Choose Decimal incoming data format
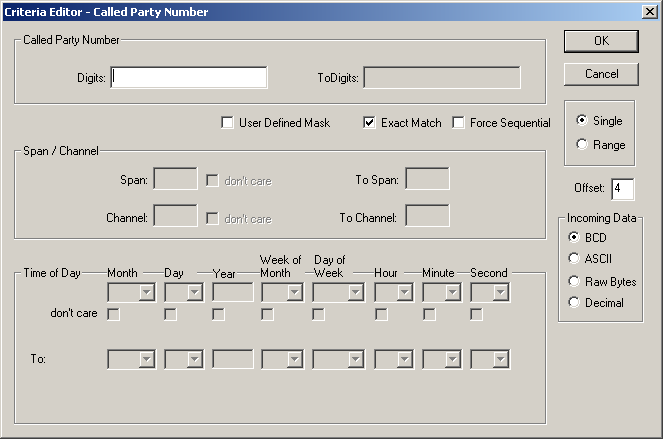The height and width of the screenshot is (439, 663). pos(574,303)
